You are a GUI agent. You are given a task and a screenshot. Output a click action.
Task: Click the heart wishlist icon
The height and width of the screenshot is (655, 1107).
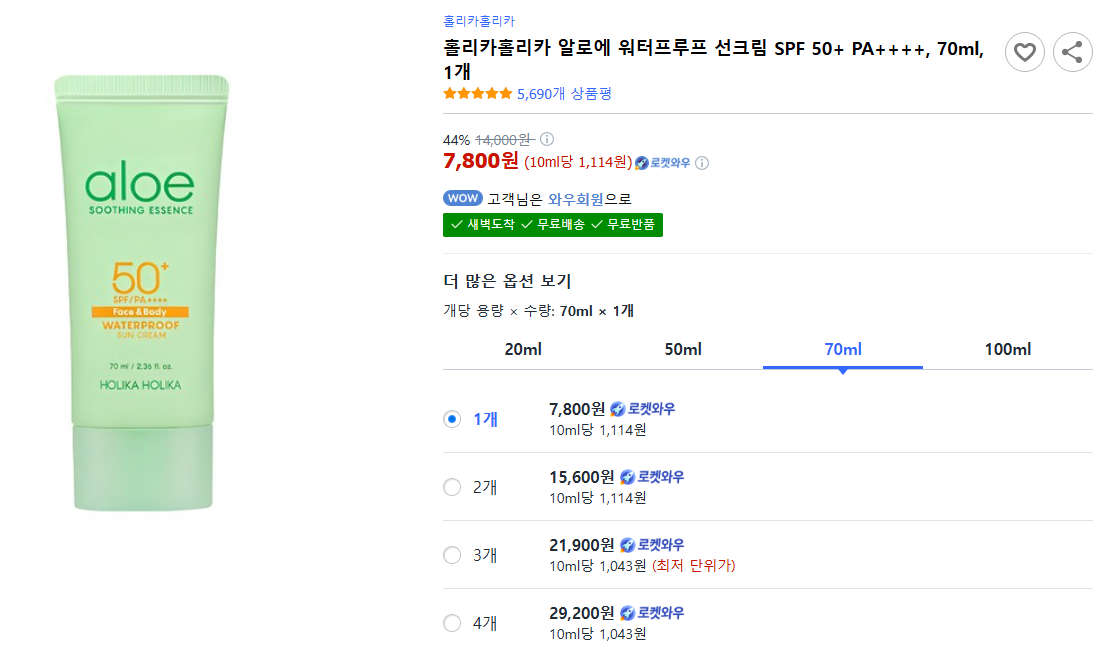pyautogui.click(x=1025, y=52)
